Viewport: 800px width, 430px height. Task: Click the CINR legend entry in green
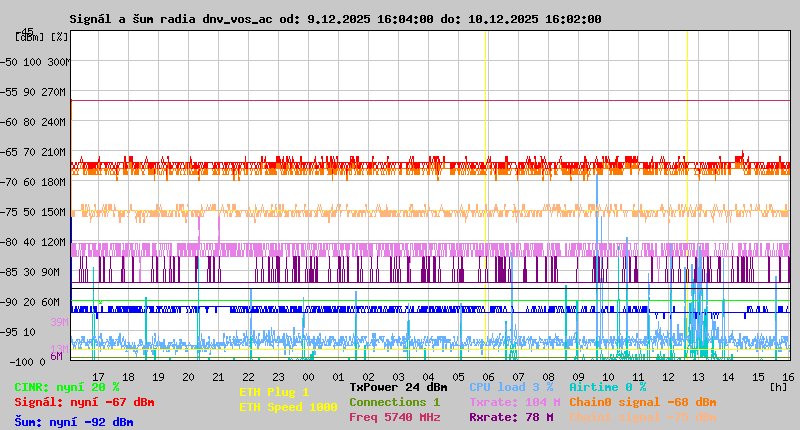[x=67, y=387]
